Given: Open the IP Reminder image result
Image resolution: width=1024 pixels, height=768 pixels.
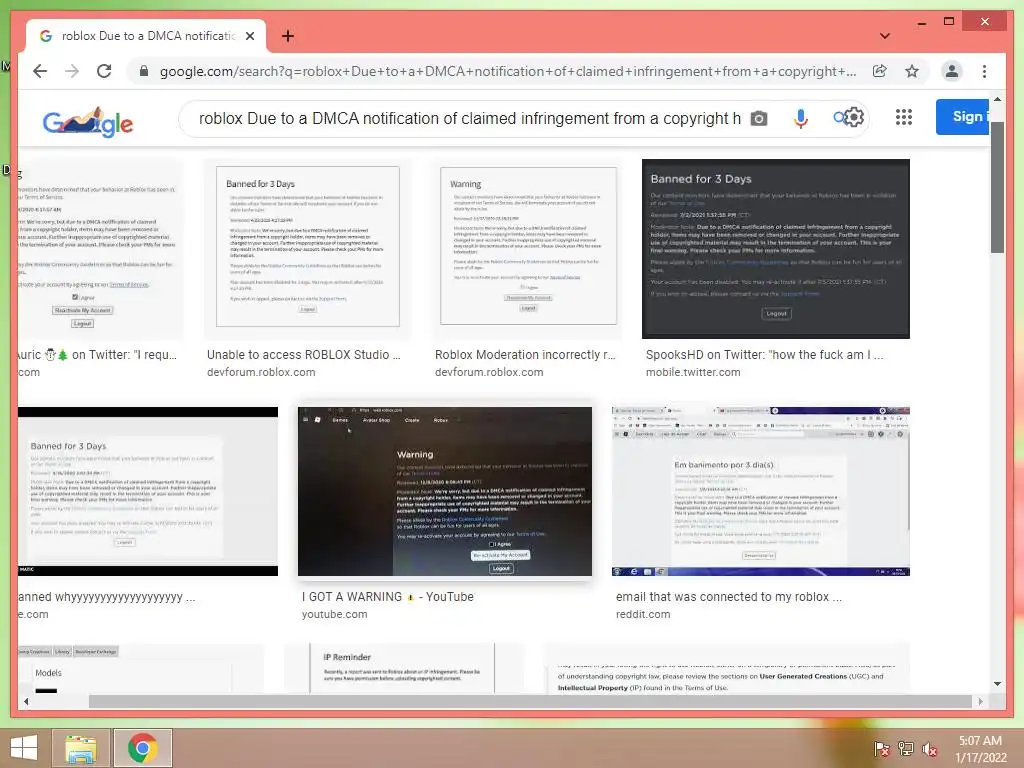Looking at the screenshot, I should (402, 668).
